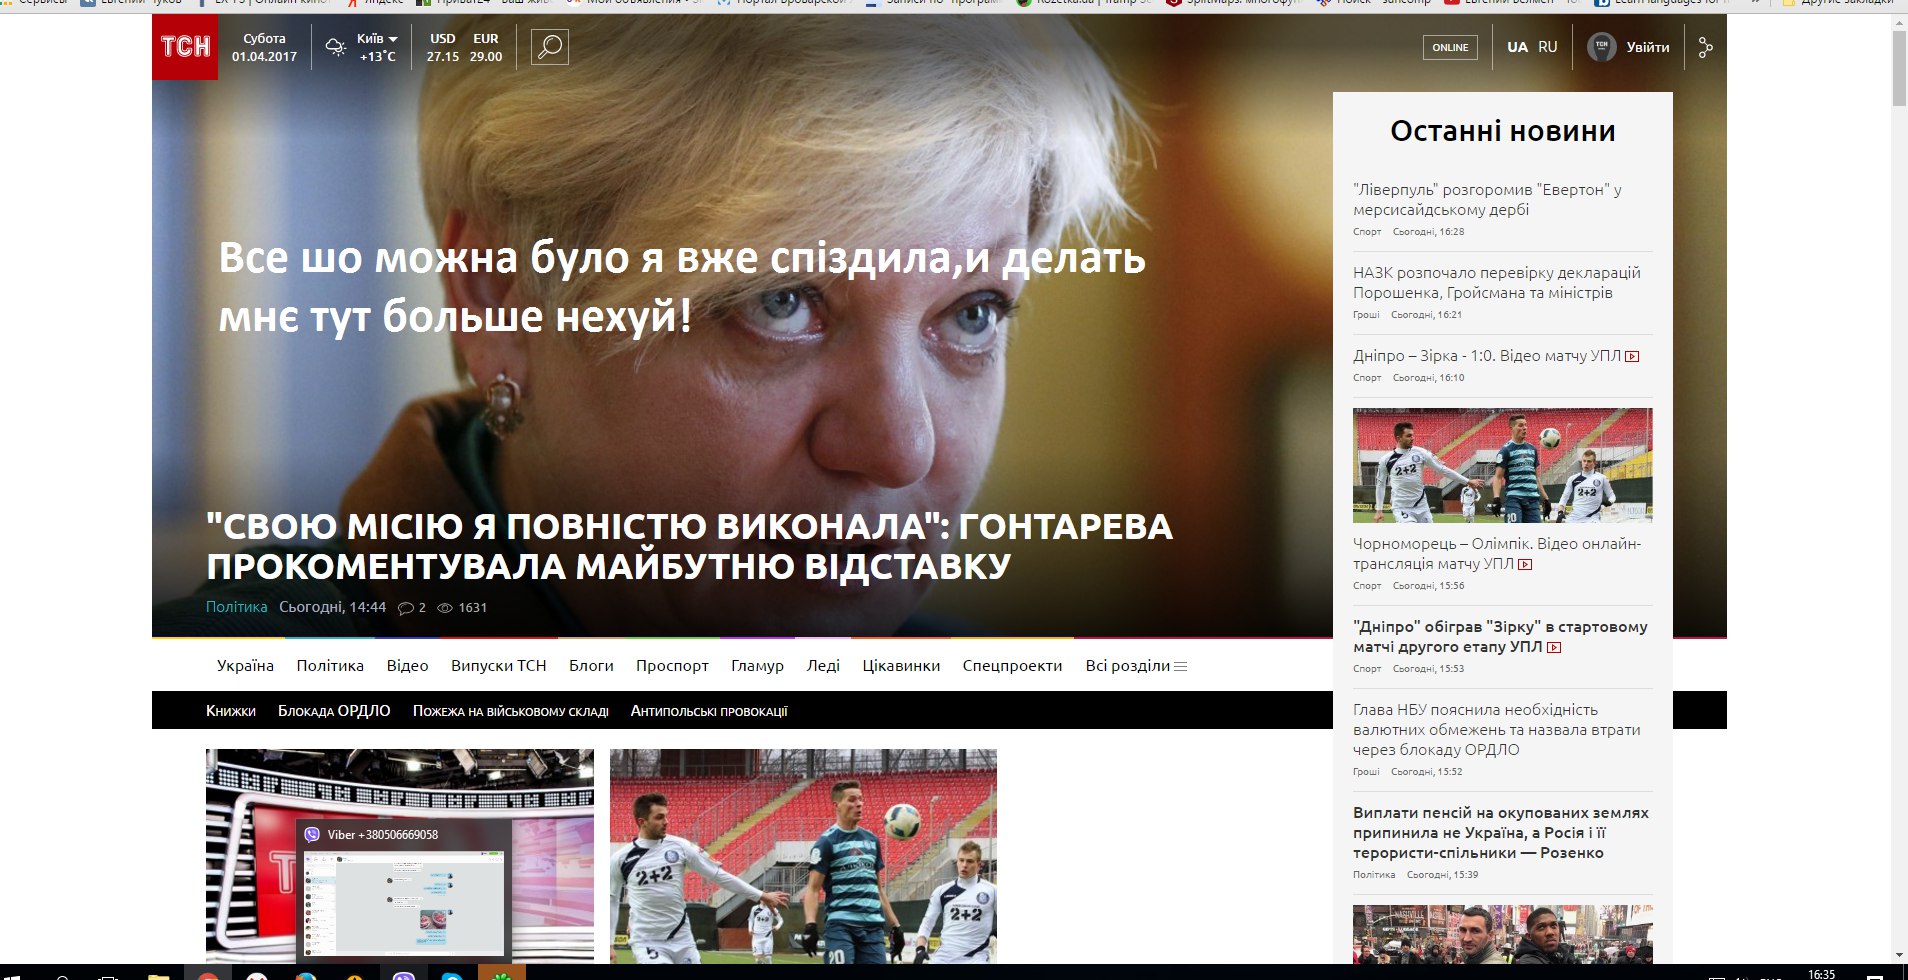Click the weather cloud icon beside Київ
1908x980 pixels.
[336, 47]
